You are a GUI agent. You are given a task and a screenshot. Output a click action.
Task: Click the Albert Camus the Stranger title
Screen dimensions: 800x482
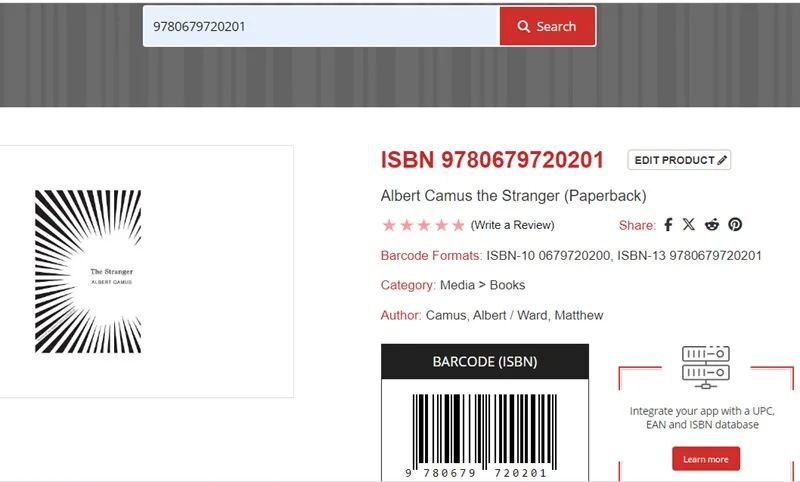(x=513, y=196)
